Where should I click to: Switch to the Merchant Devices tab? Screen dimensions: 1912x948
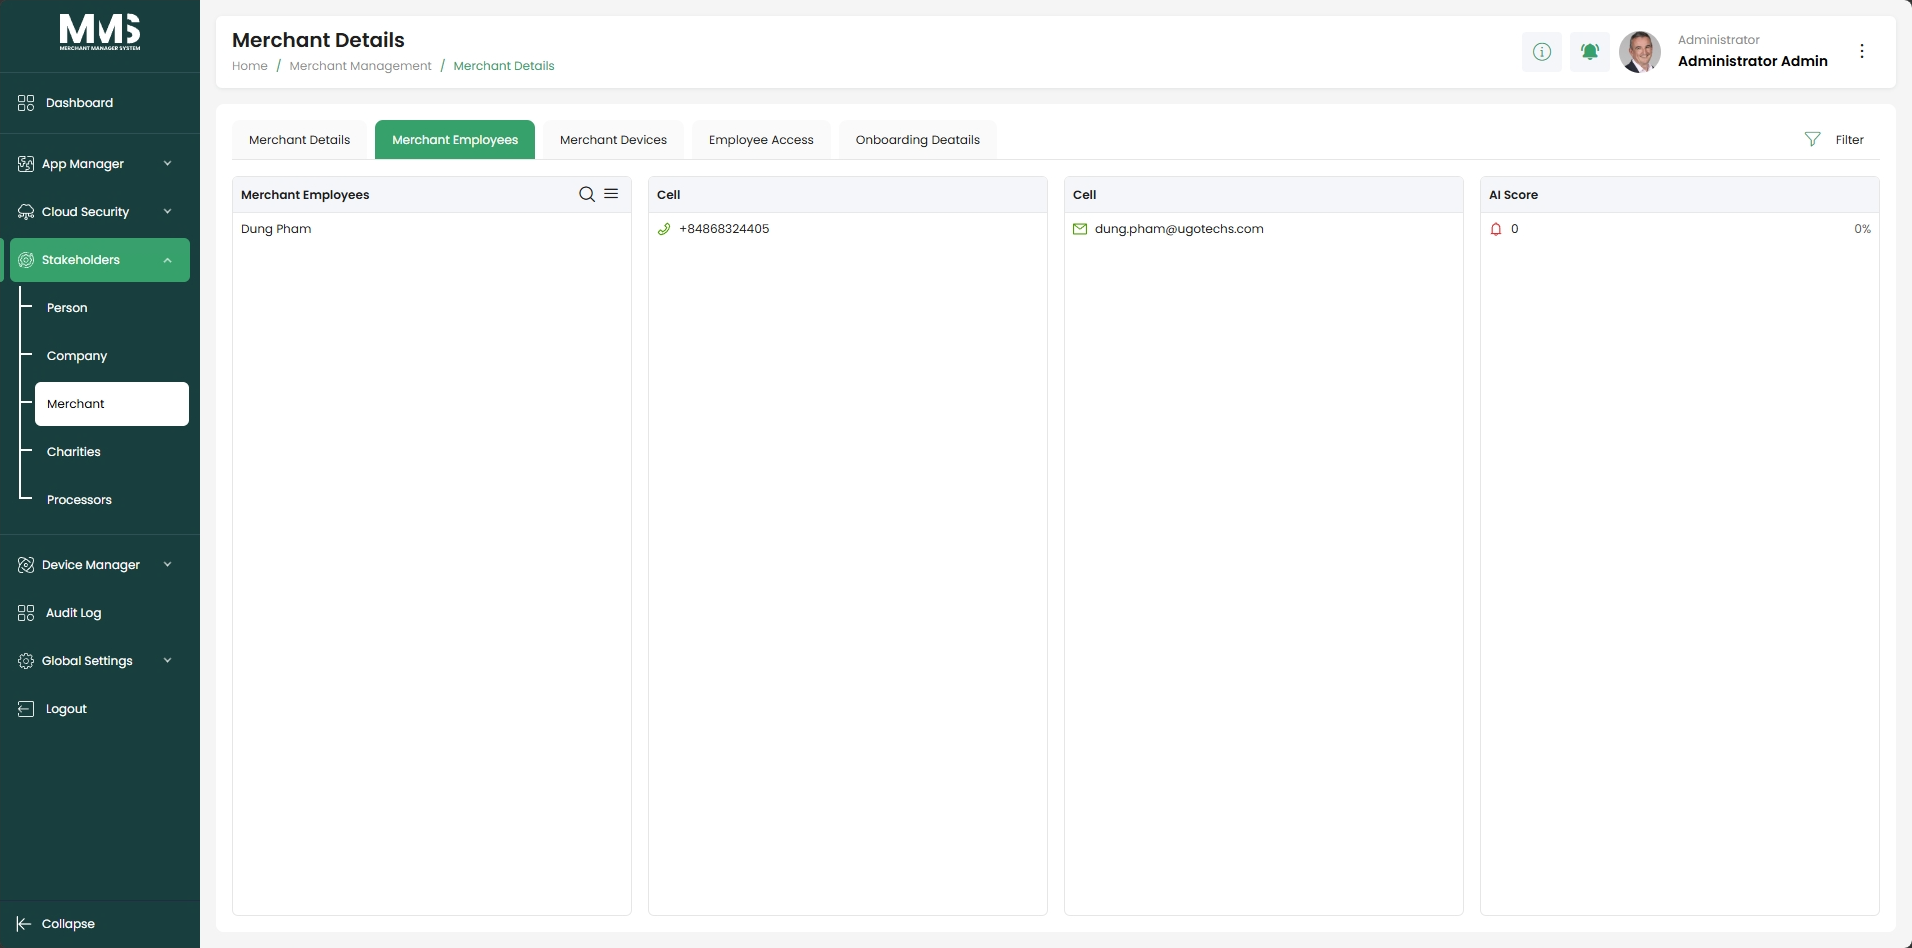[x=613, y=140]
